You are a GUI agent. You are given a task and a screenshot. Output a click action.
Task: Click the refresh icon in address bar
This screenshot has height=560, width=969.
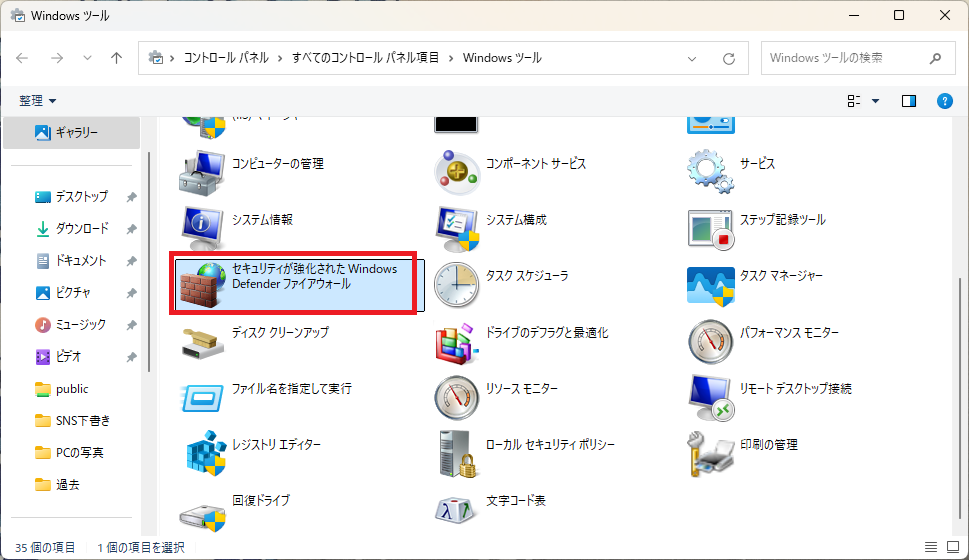[x=729, y=59]
